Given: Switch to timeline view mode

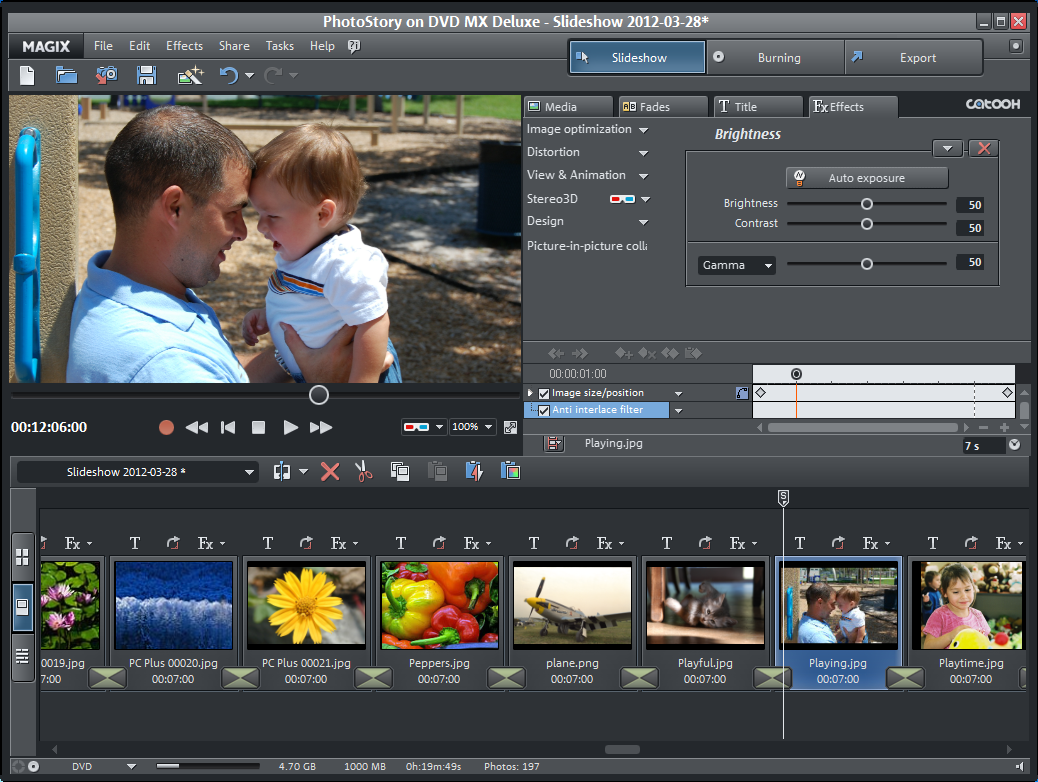Looking at the screenshot, I should [x=23, y=656].
